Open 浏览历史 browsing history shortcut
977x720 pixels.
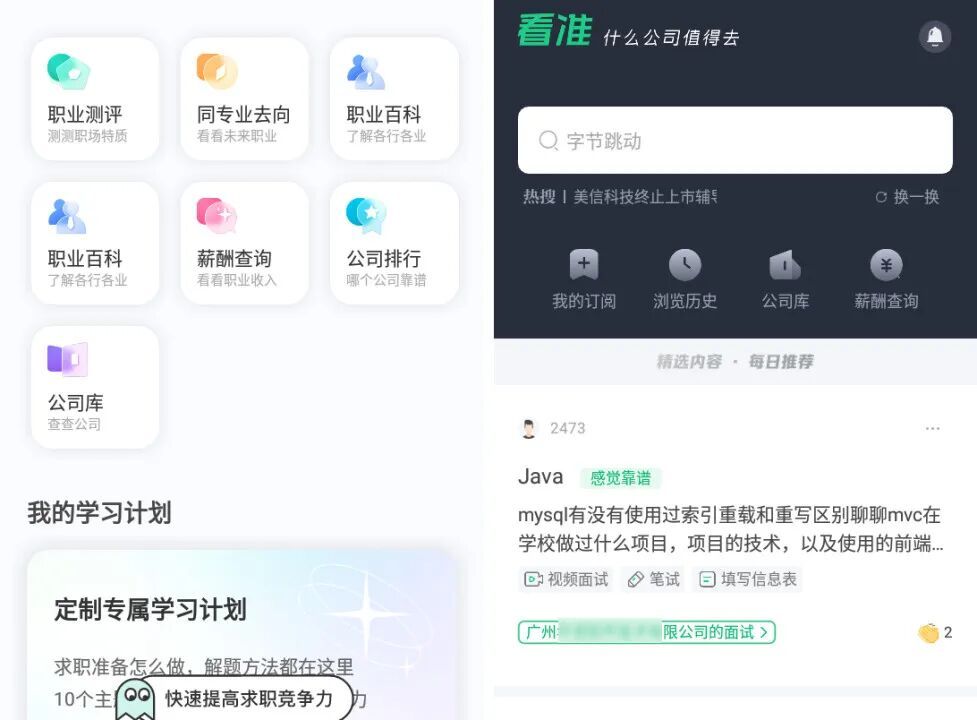[x=685, y=280]
